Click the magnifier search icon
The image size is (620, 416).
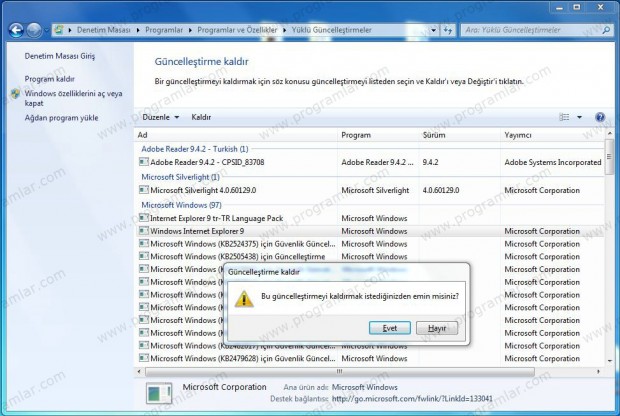606,30
